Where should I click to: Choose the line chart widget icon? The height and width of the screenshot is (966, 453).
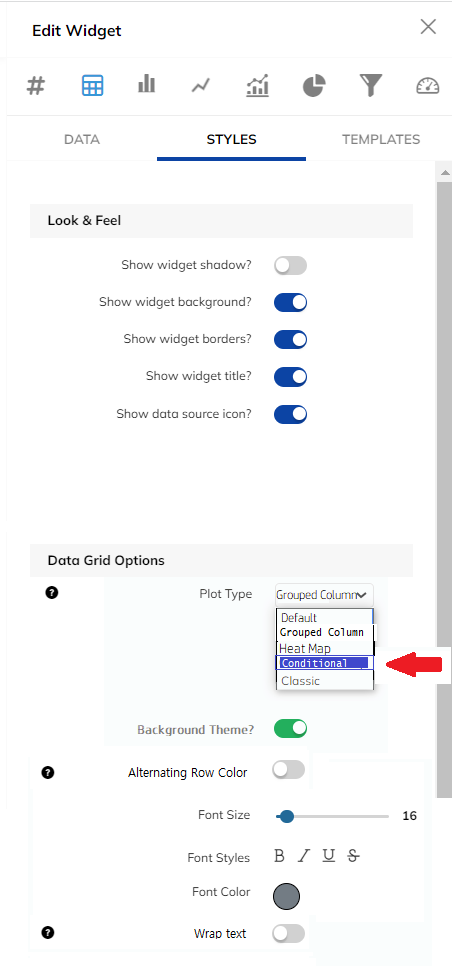[201, 85]
